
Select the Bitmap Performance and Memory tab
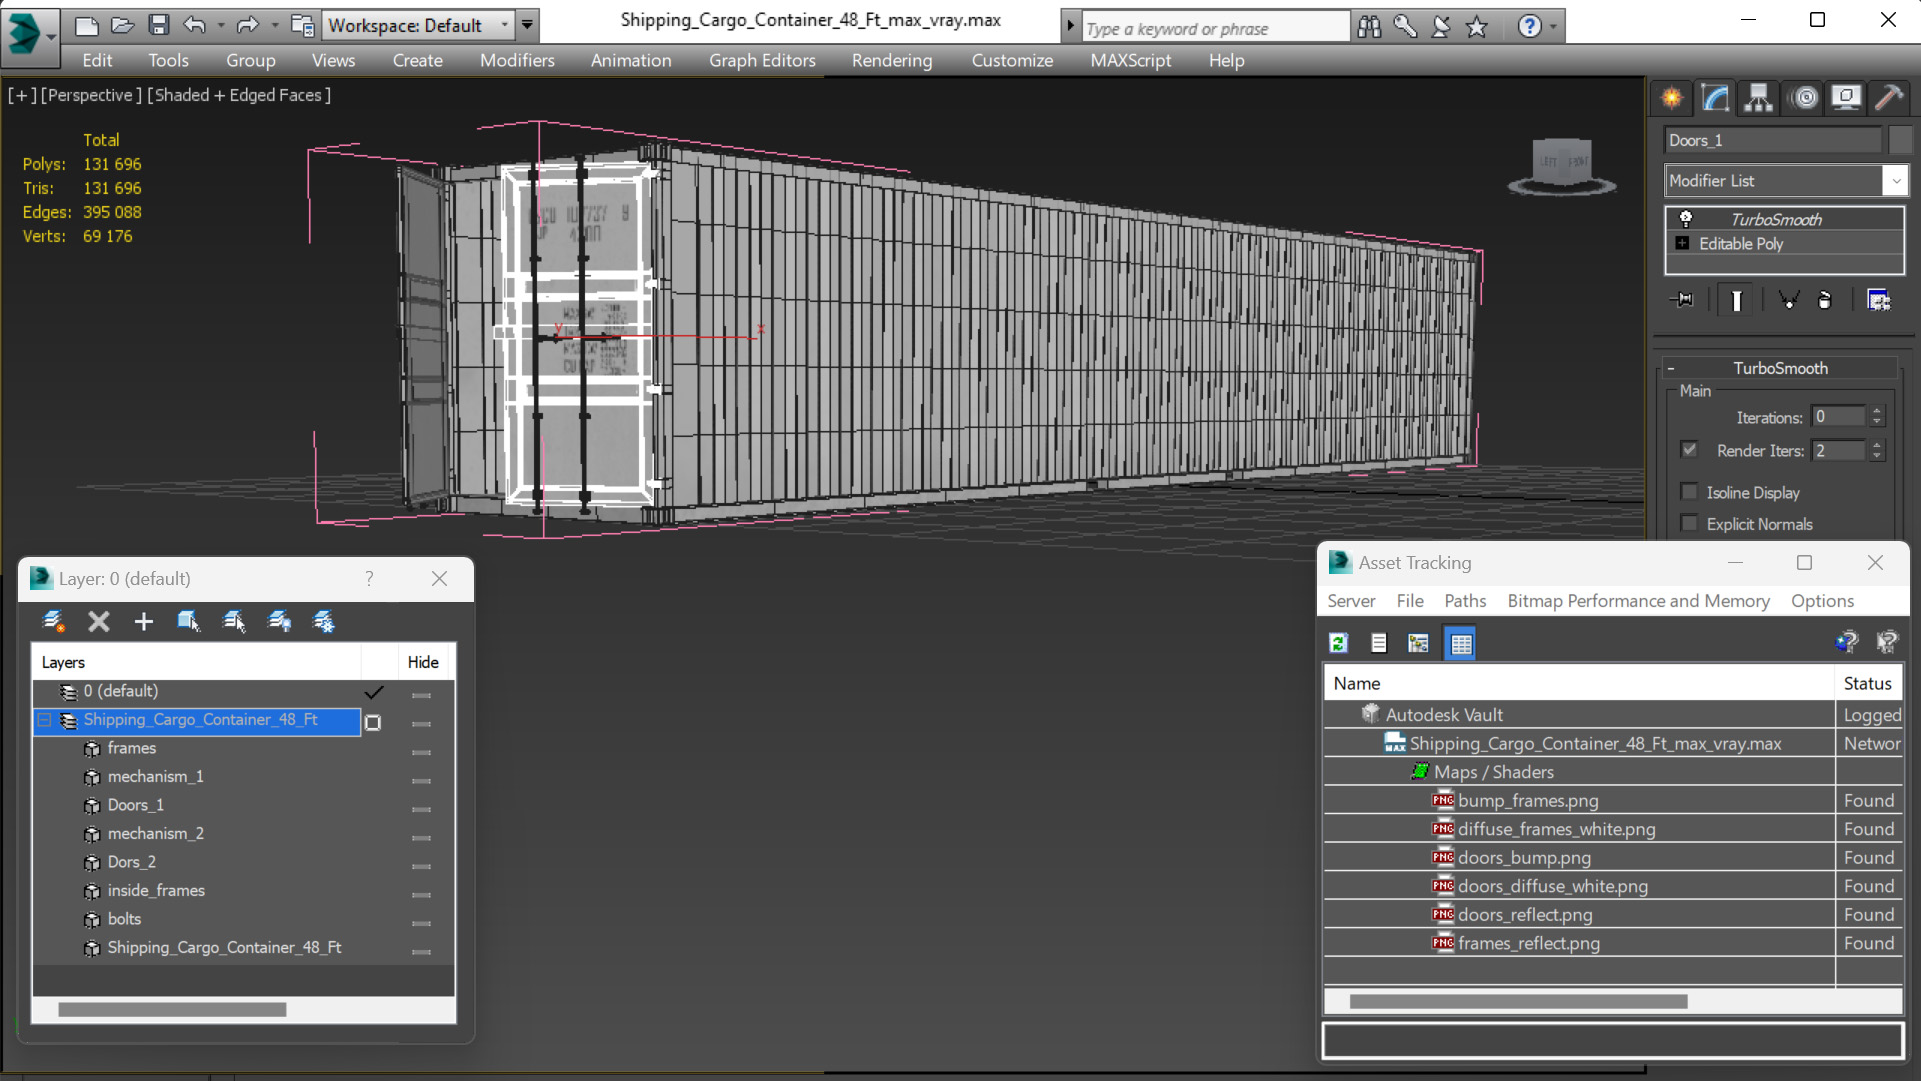[x=1639, y=601]
